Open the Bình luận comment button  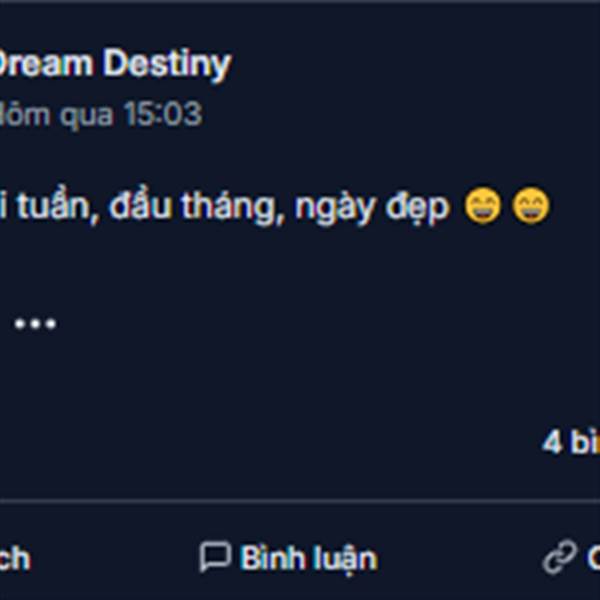[289, 558]
